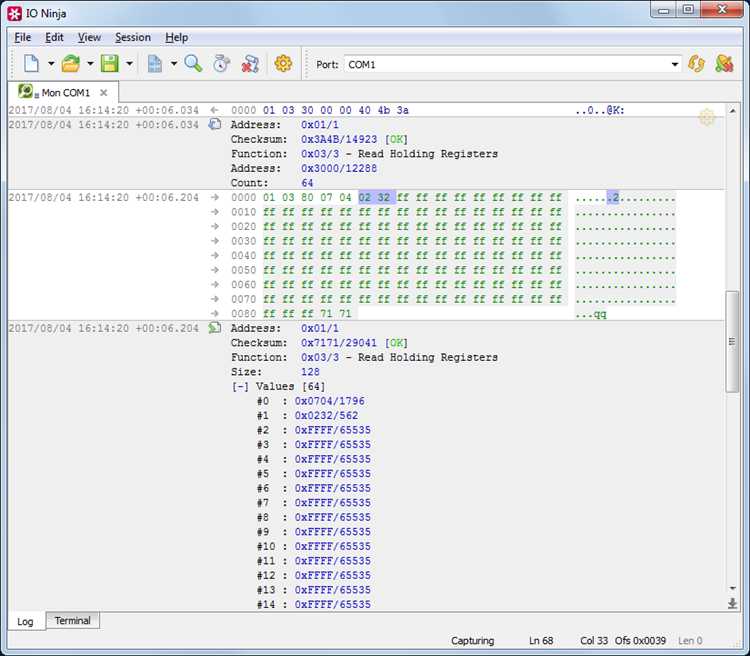Screen dimensions: 750x656
Task: Switch to the Terminal tab
Action: click(72, 621)
